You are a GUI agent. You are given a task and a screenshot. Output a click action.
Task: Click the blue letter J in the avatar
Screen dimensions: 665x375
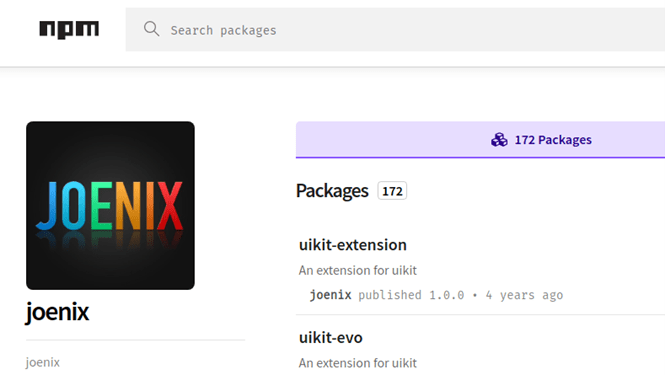47,205
